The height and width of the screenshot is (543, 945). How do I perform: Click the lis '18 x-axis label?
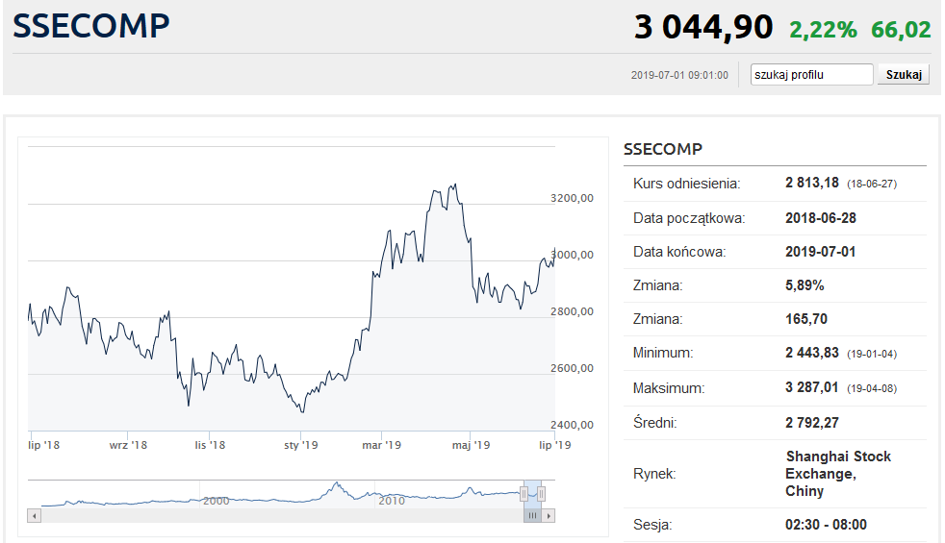pos(210,445)
